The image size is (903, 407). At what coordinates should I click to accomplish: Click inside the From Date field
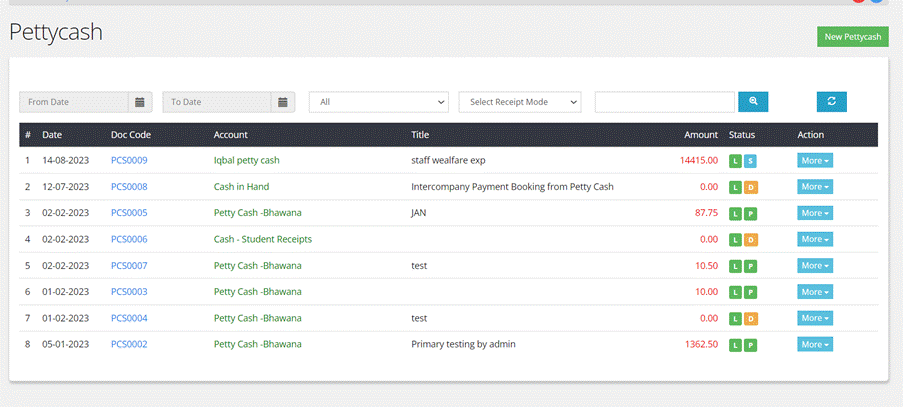coord(75,102)
